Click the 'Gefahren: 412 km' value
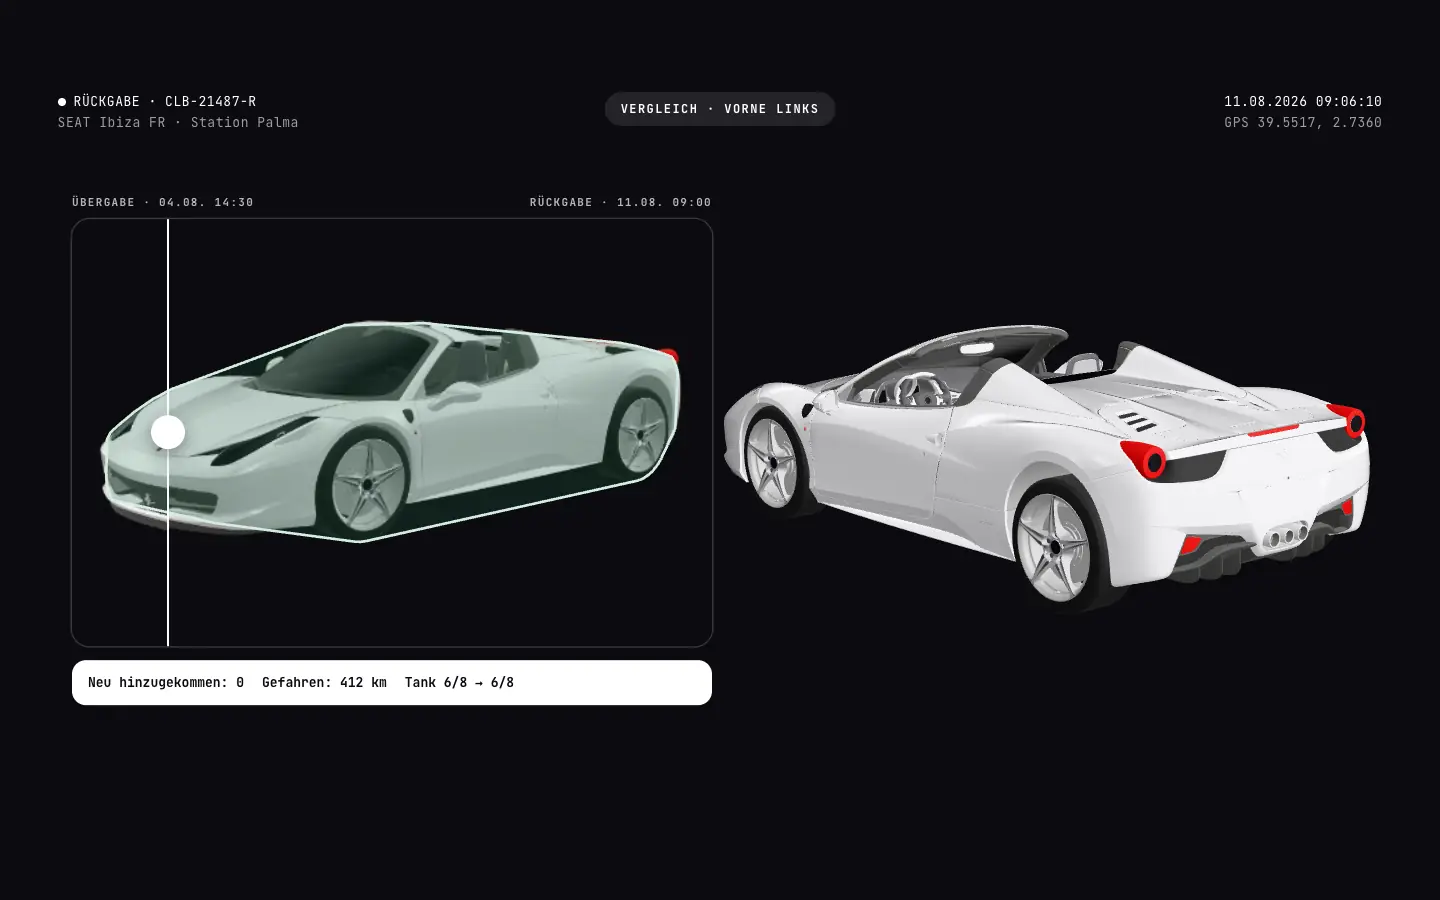 [x=324, y=682]
